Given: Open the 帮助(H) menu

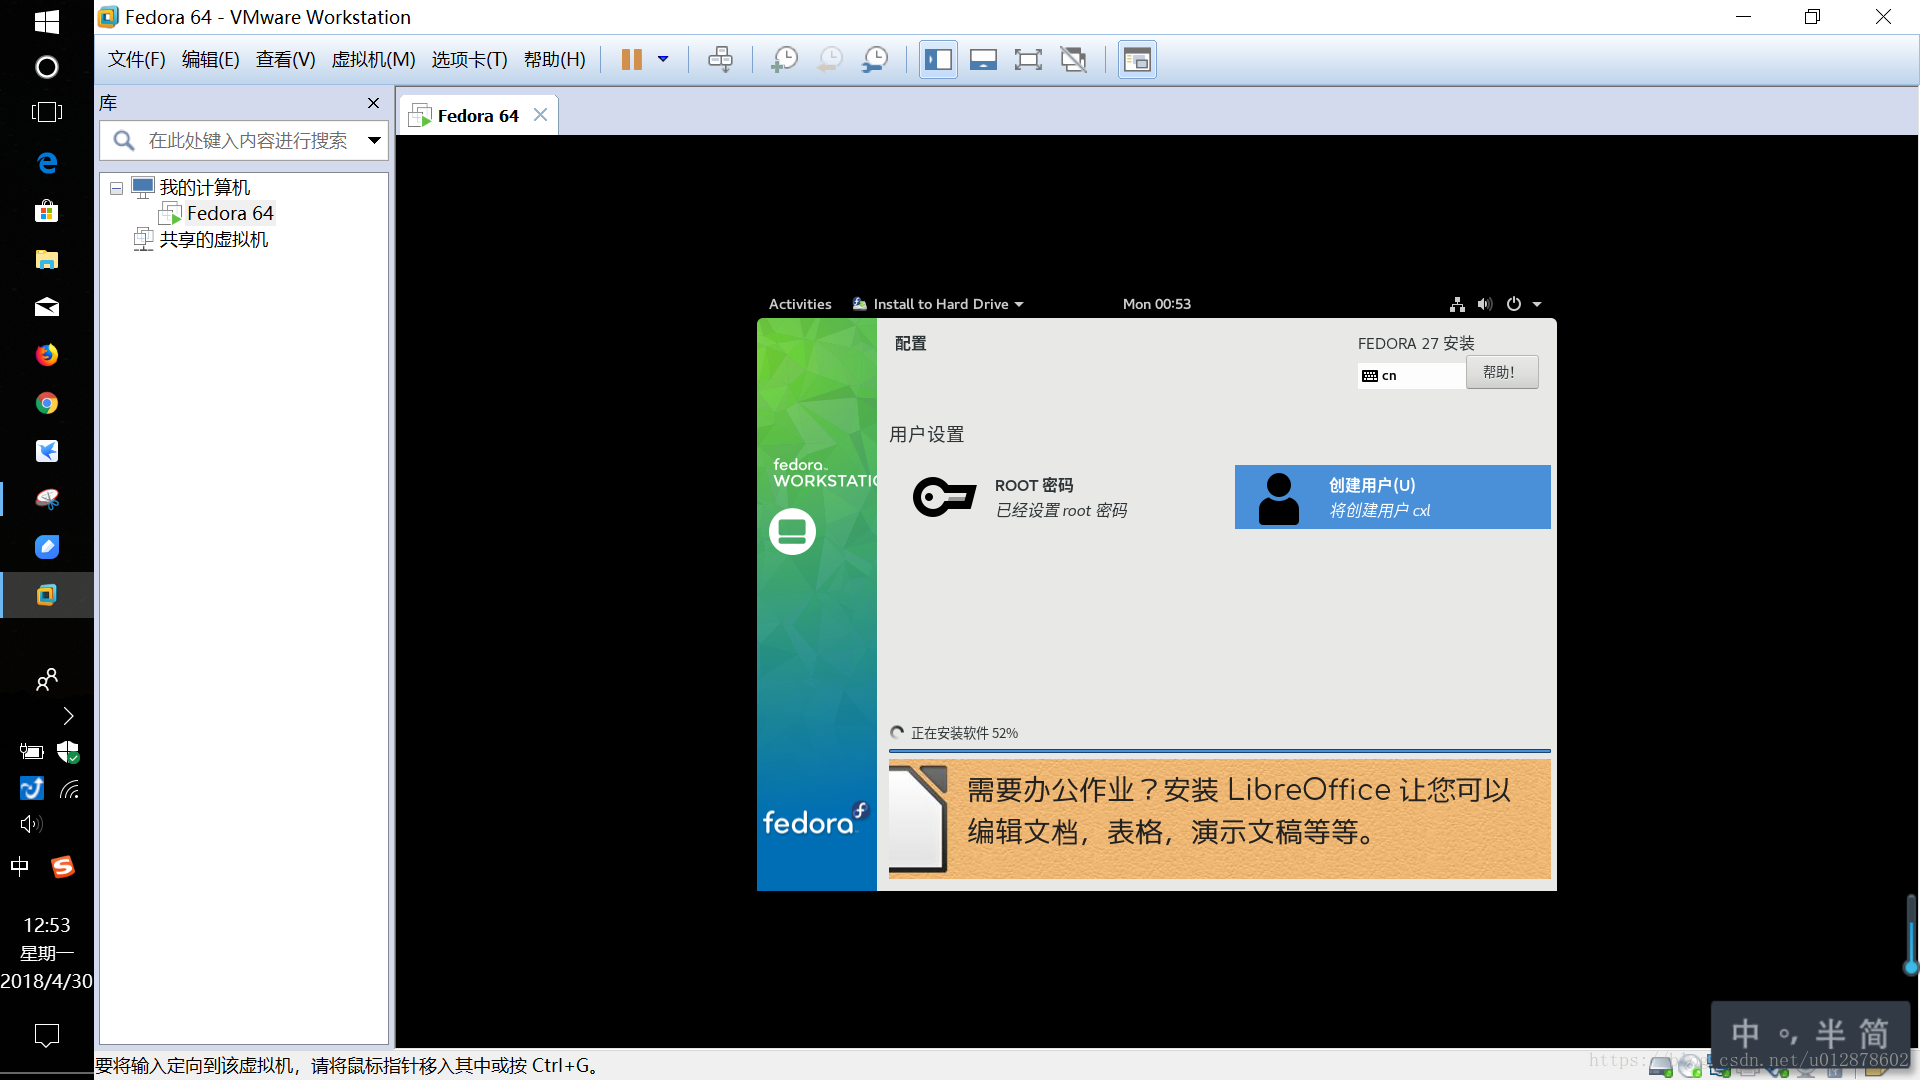Looking at the screenshot, I should click(x=555, y=60).
